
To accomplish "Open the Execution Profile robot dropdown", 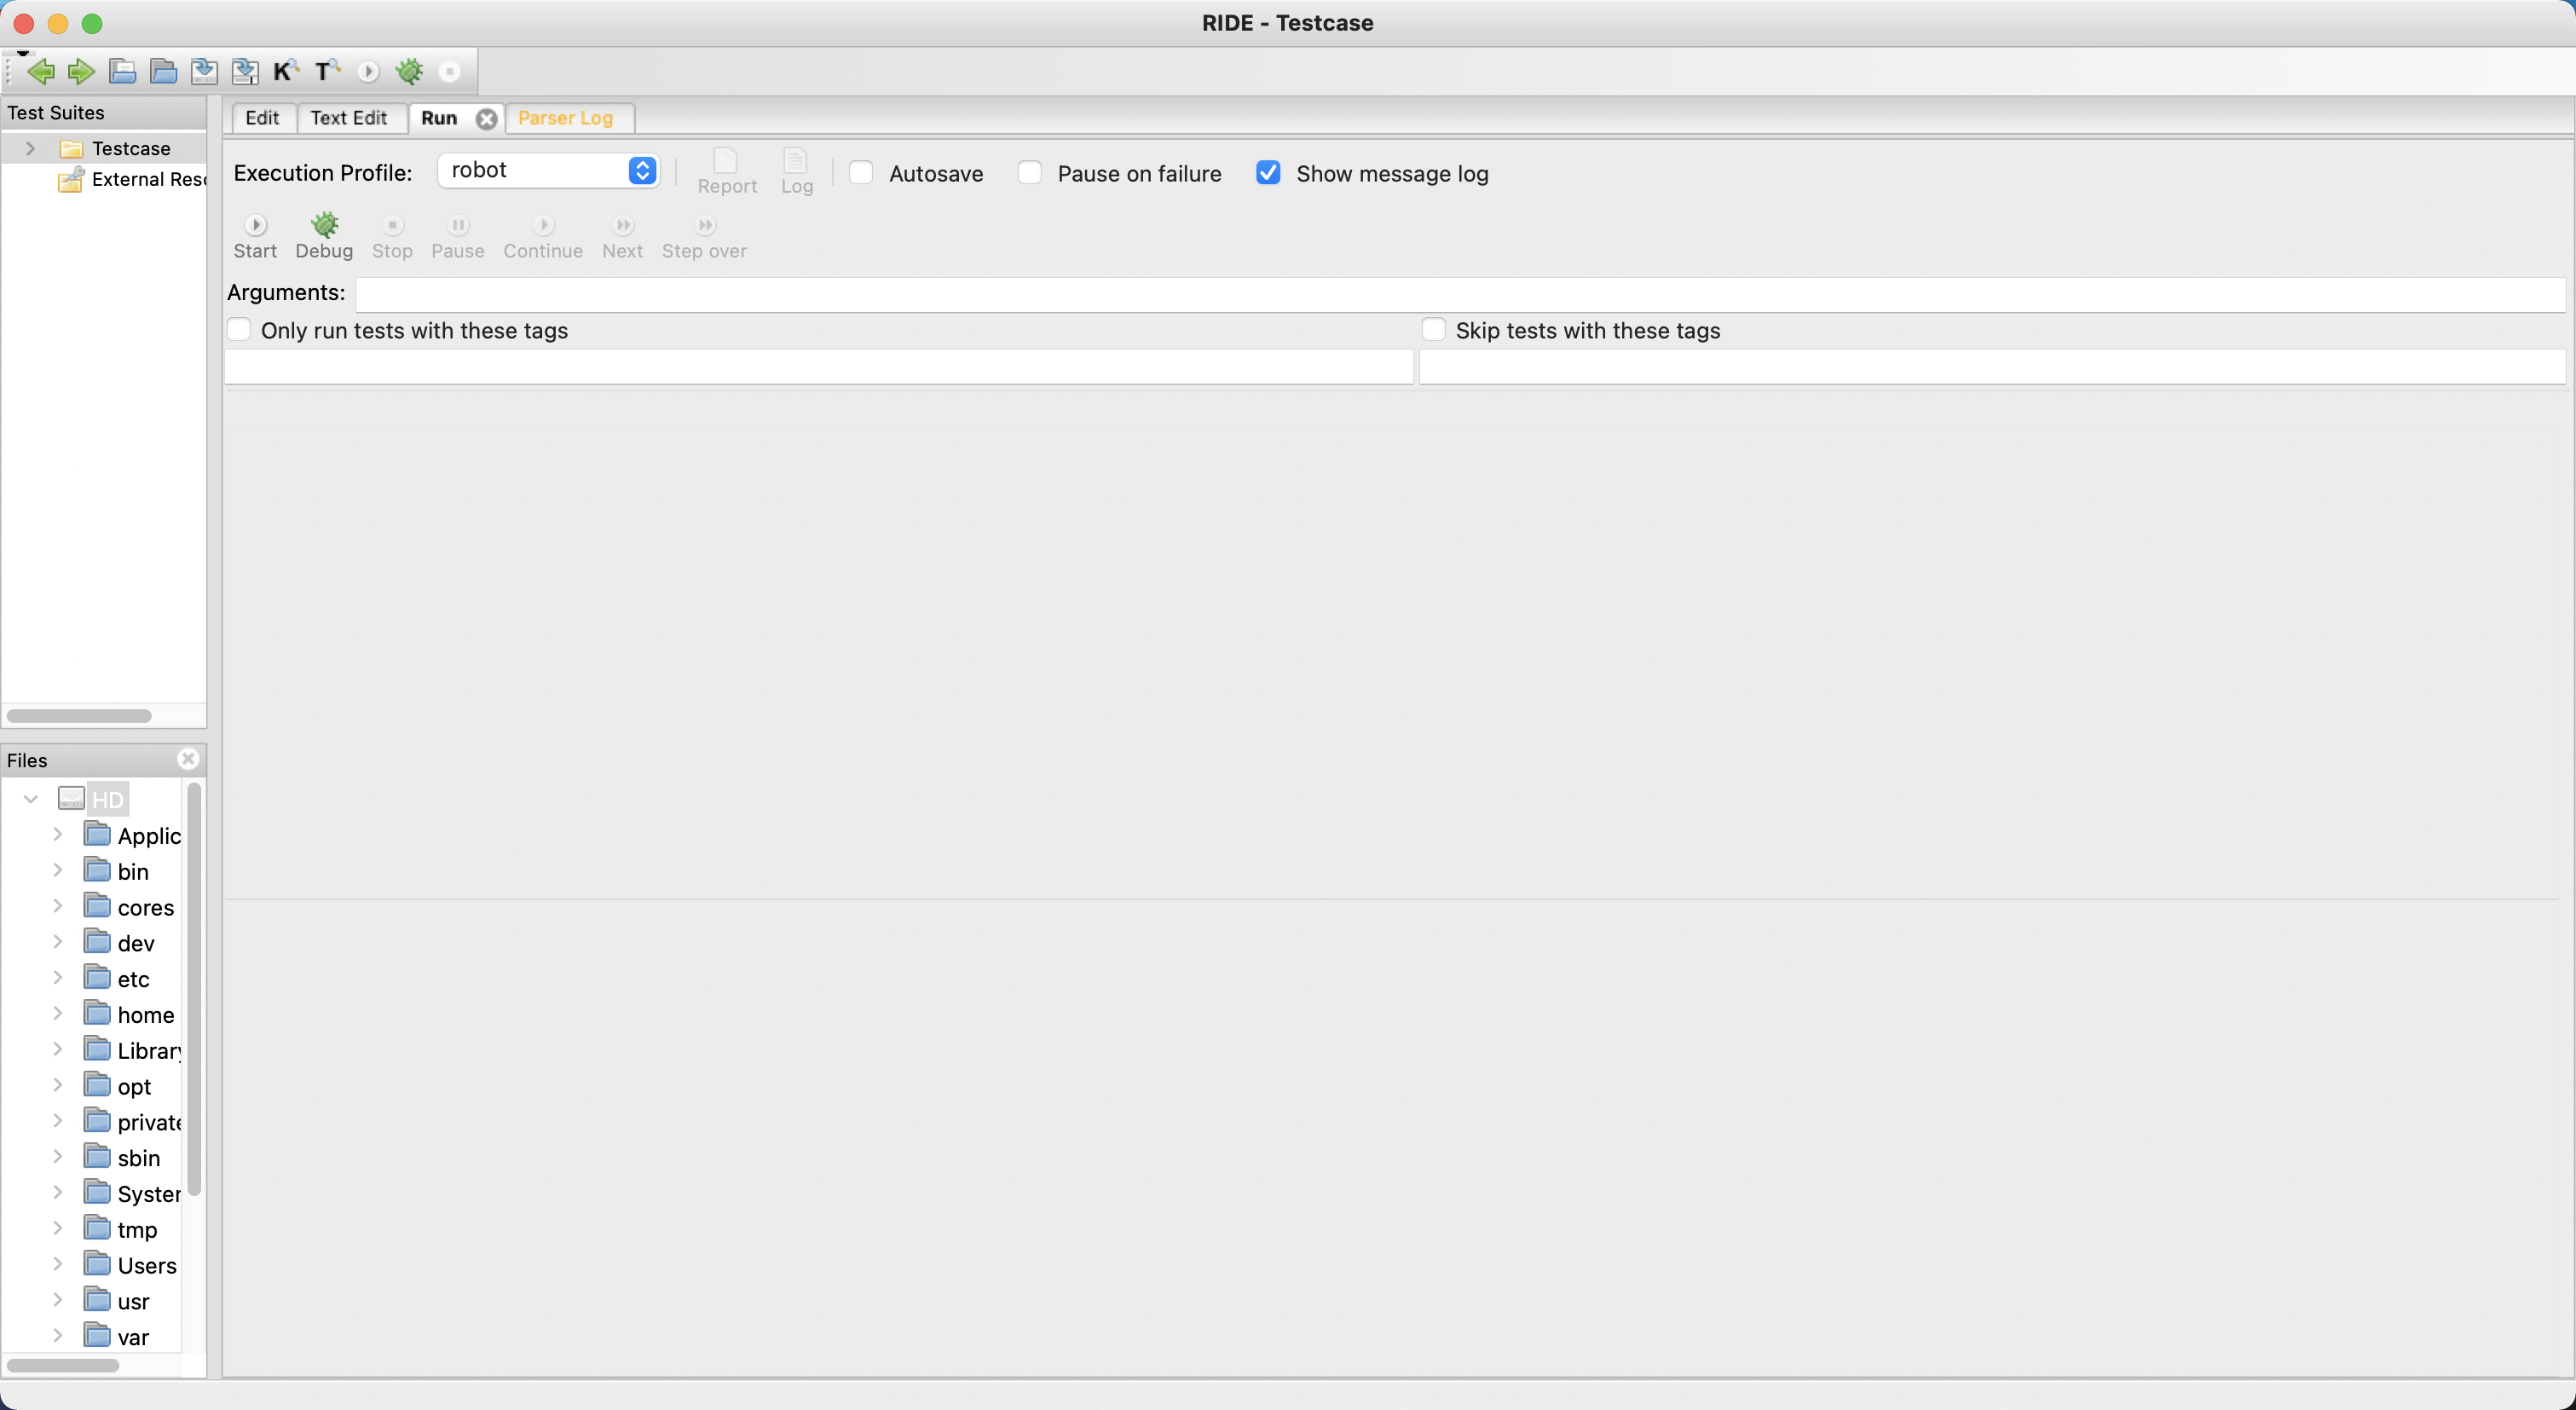I will click(x=548, y=170).
